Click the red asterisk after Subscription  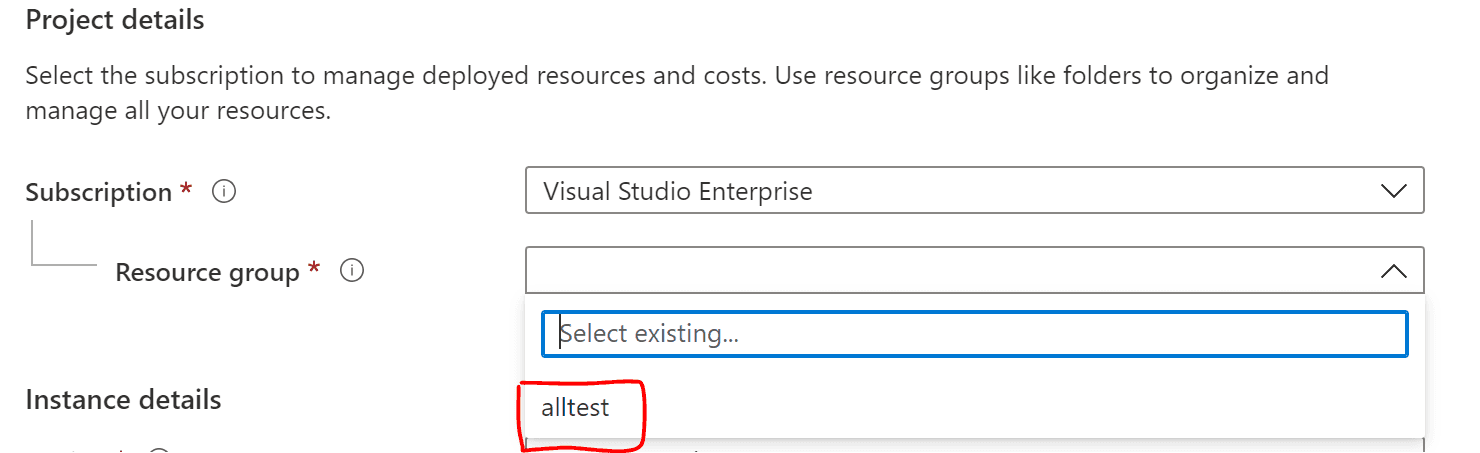[187, 188]
